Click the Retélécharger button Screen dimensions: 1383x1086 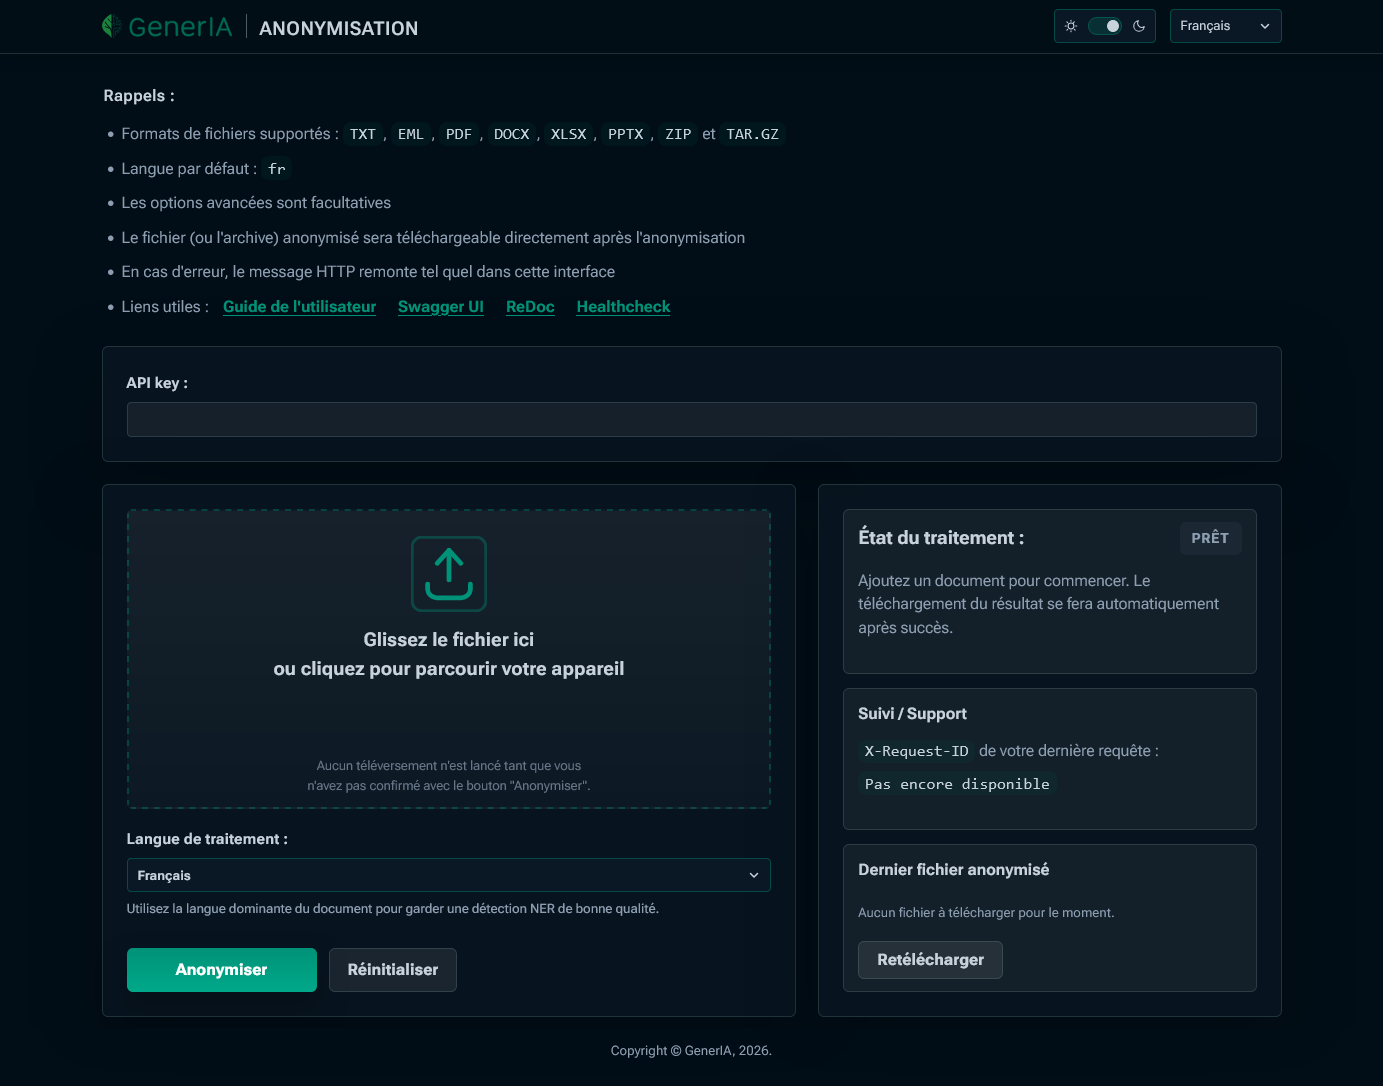click(930, 960)
